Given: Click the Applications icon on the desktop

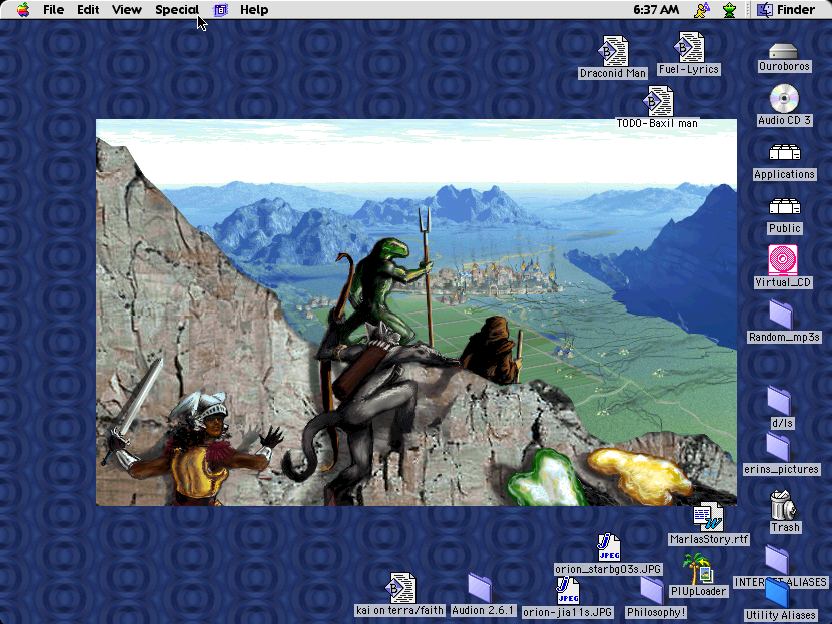Looking at the screenshot, I should [784, 153].
